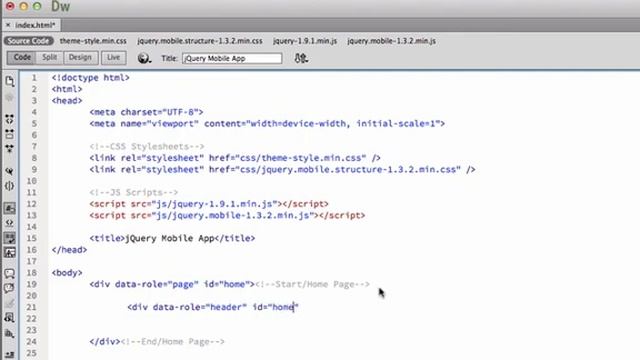The height and width of the screenshot is (360, 640).
Task: Click the "<body>" tag line
Action: [x=67, y=273]
